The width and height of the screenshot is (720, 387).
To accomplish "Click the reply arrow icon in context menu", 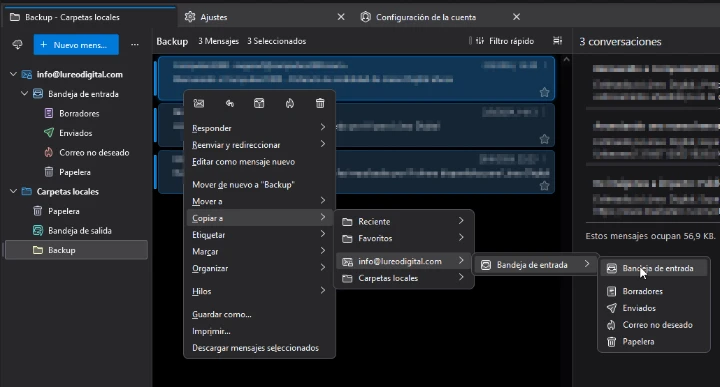I will 230,103.
